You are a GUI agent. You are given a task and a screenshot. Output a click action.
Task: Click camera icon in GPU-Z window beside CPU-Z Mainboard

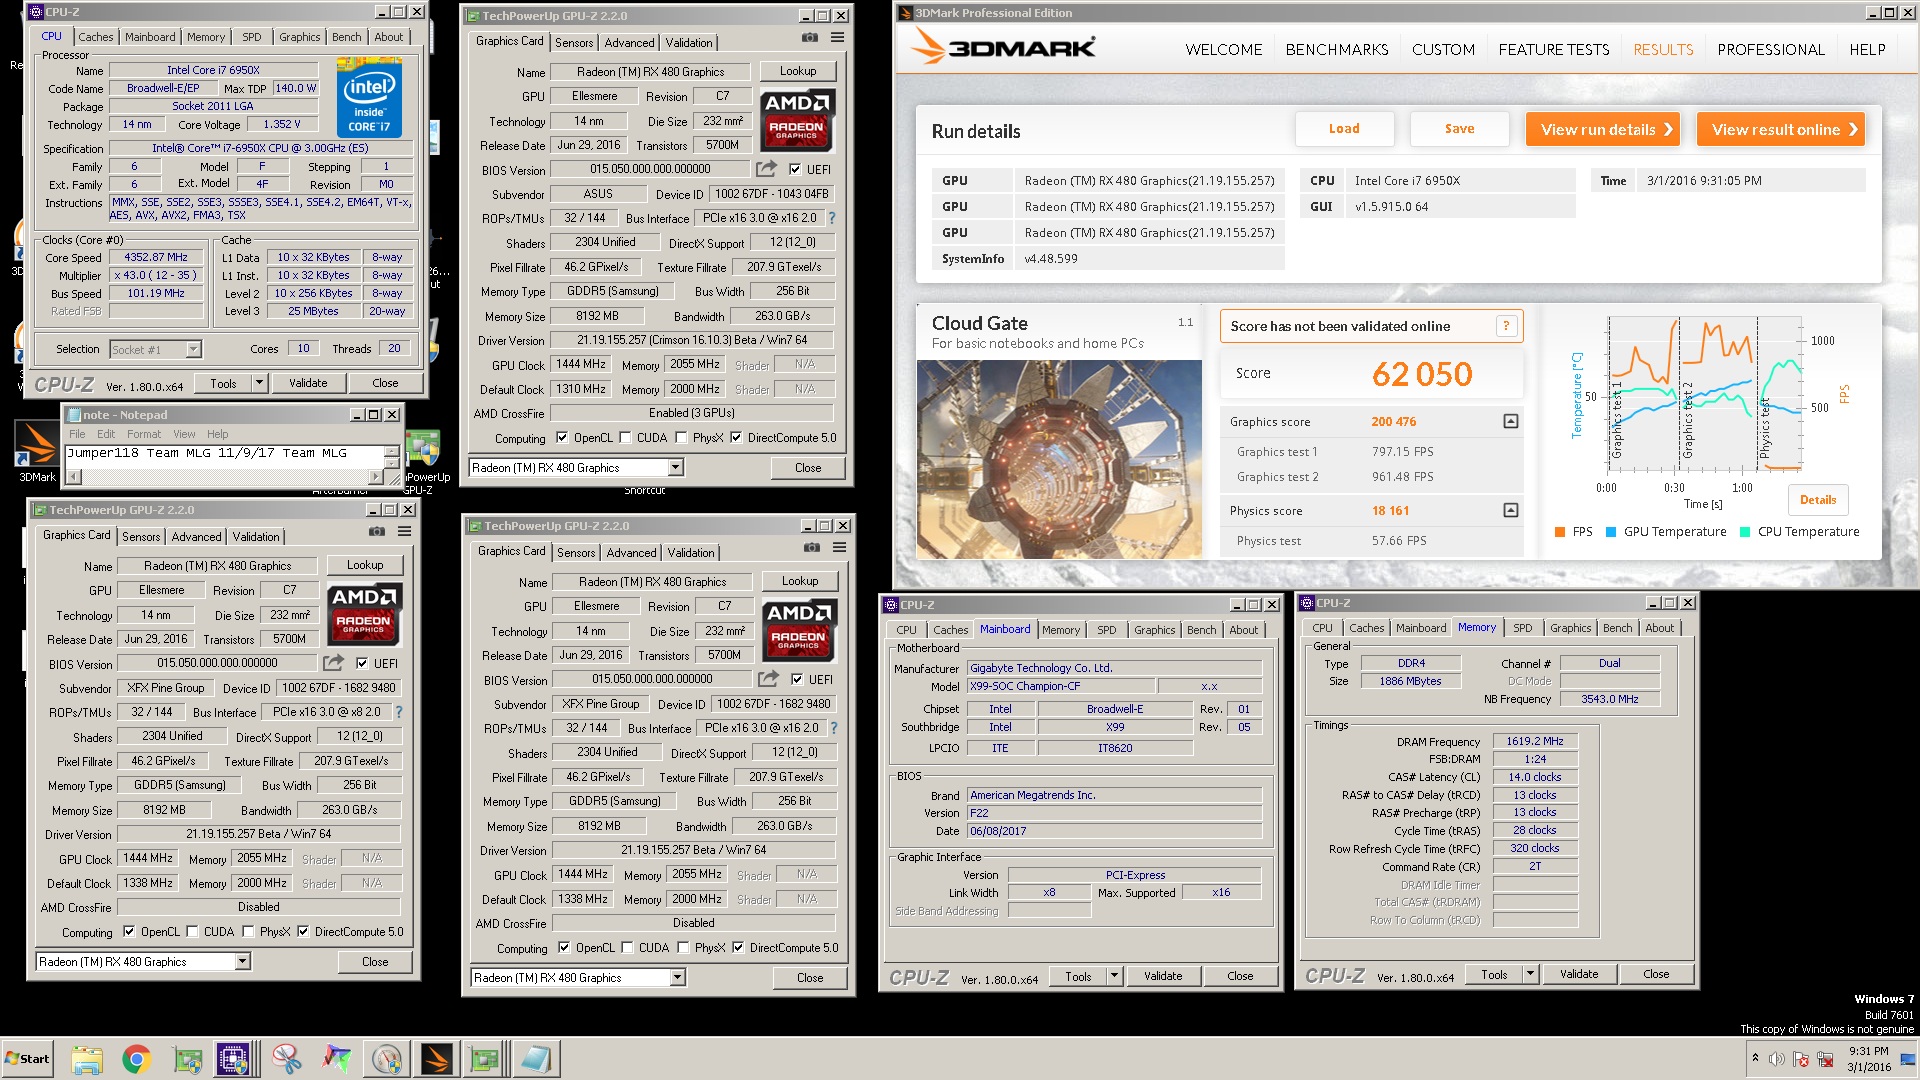812,548
